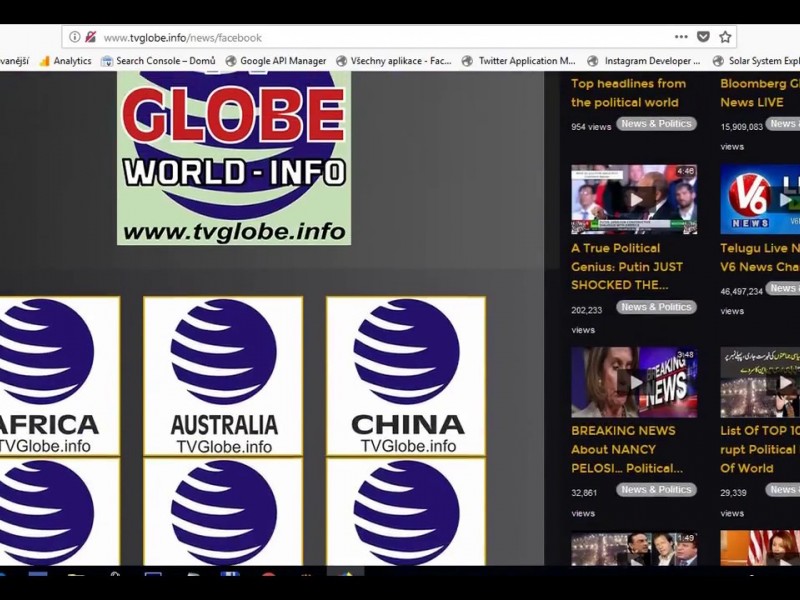This screenshot has width=800, height=600.
Task: Open 'Top headlines from the political world' title
Action: 628,93
